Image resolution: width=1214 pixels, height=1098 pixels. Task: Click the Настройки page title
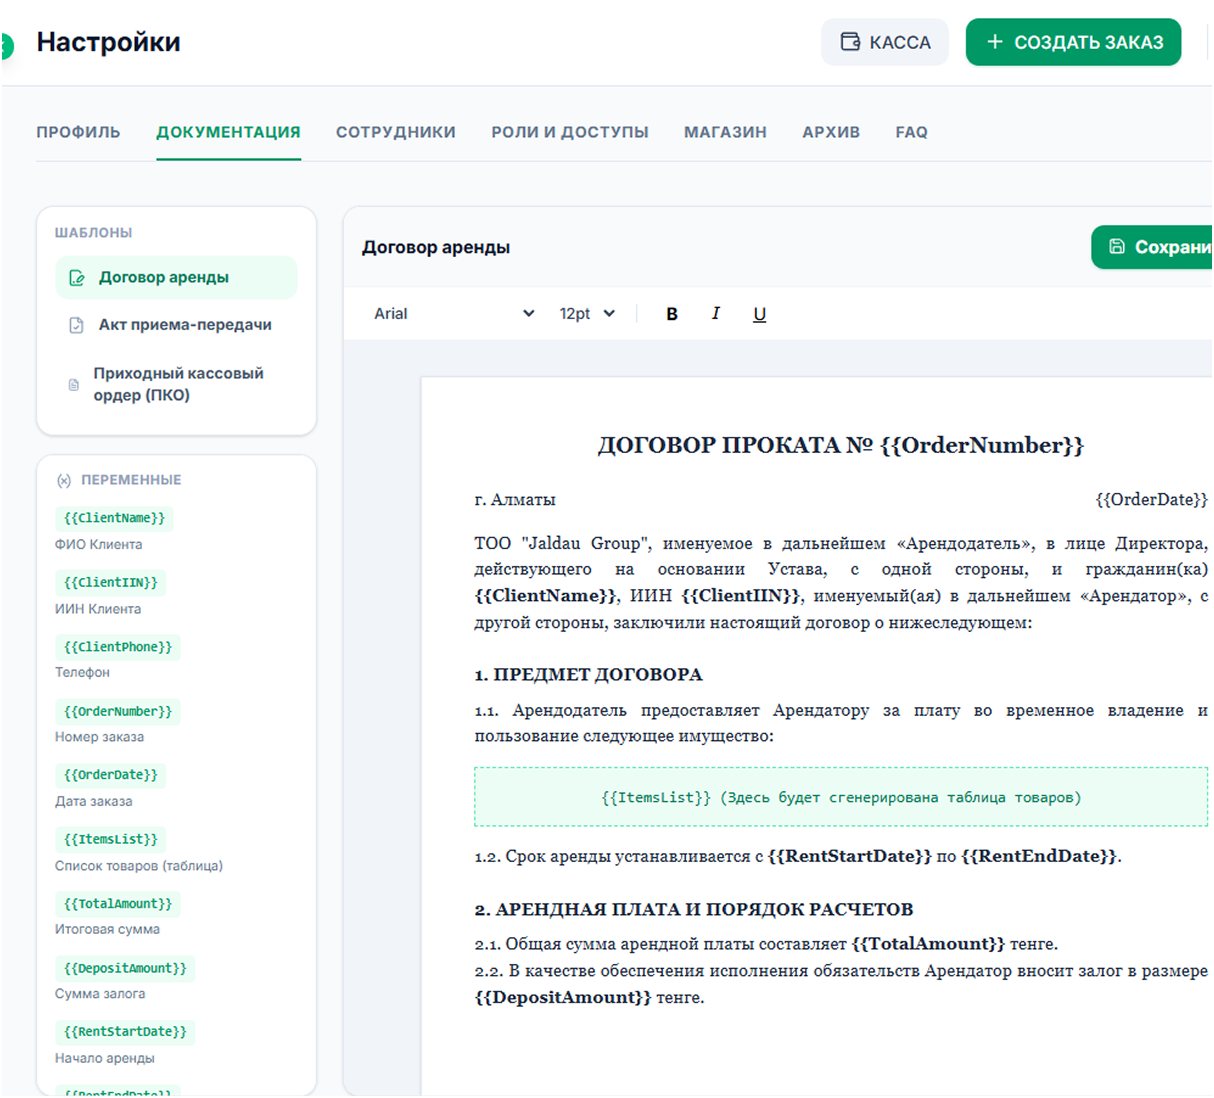[x=109, y=42]
